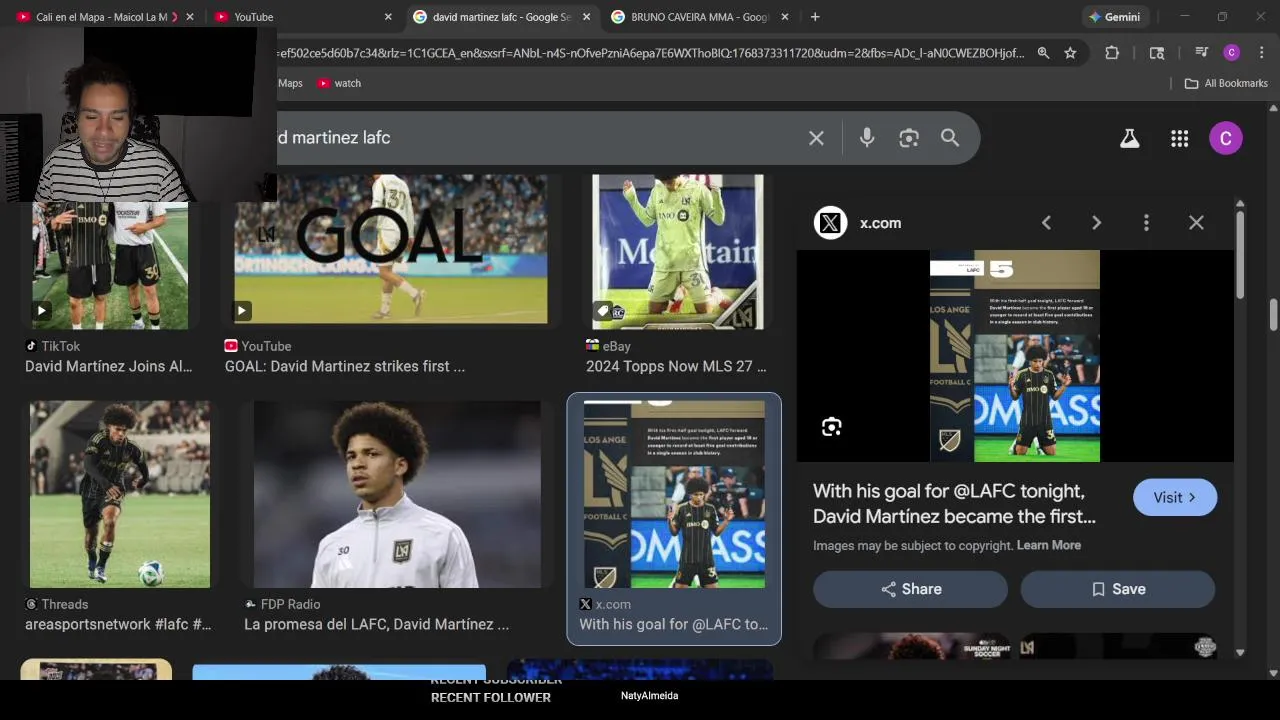This screenshot has height=720, width=1280.
Task: Click the page's main vertical scrollbar
Action: (x=1274, y=314)
